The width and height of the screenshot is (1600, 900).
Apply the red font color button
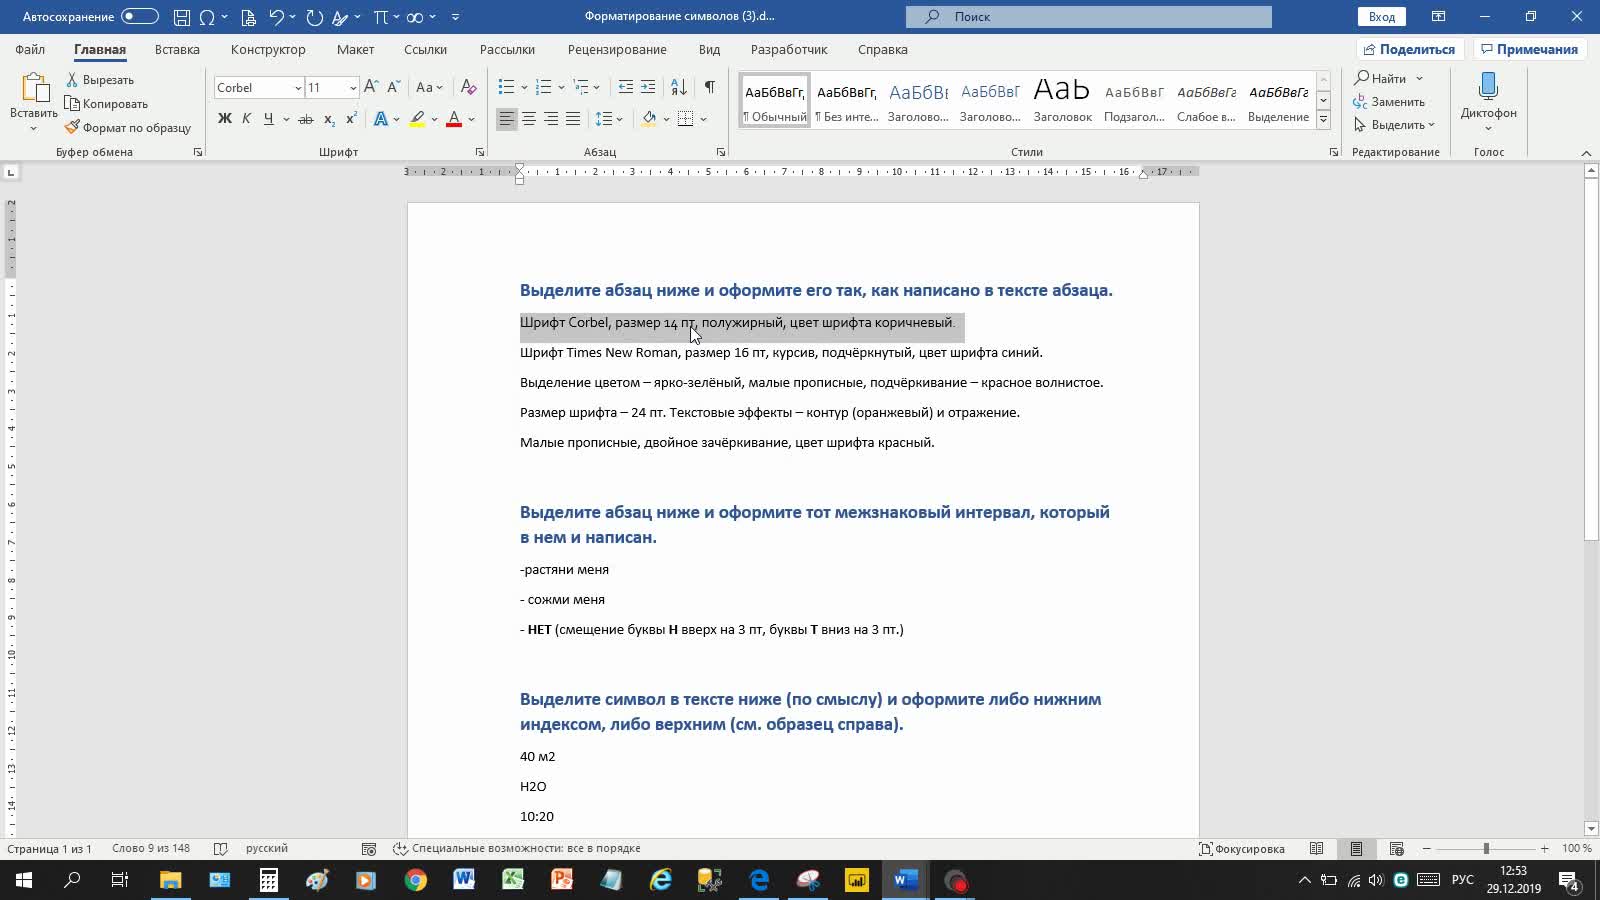tap(454, 119)
